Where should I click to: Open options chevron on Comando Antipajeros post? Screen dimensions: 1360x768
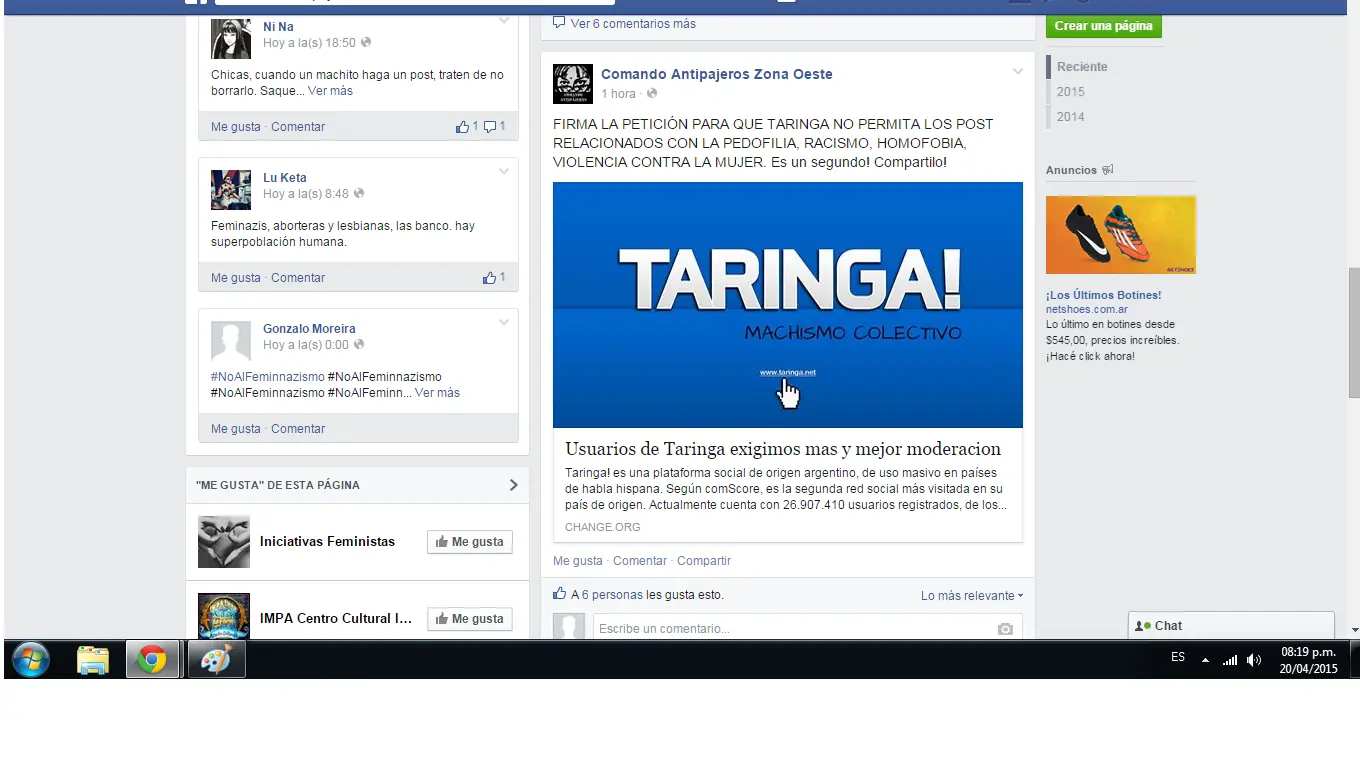[x=1018, y=72]
